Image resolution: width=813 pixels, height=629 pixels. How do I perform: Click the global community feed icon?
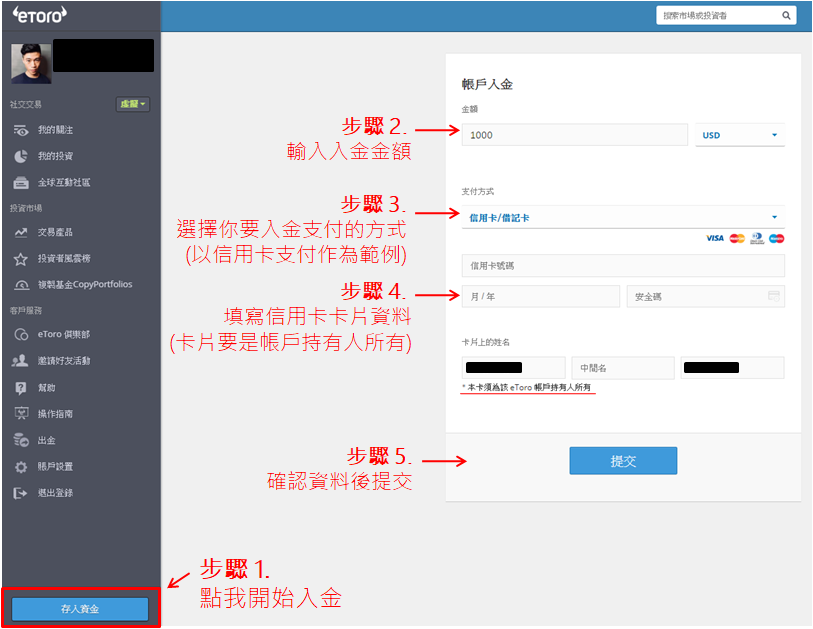(x=21, y=183)
